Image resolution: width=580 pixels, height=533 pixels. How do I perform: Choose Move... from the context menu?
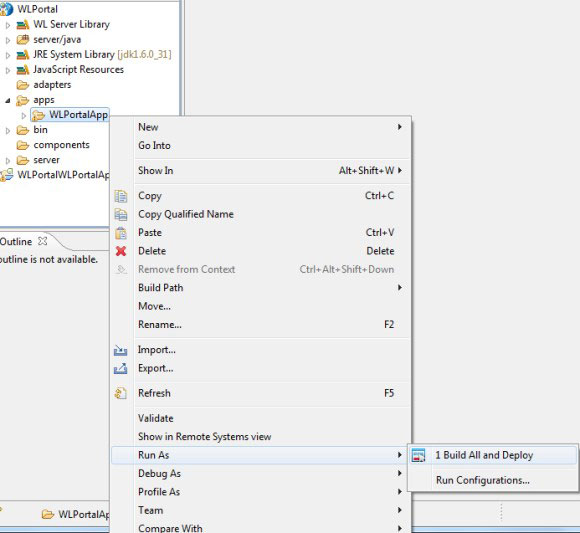pos(261,306)
